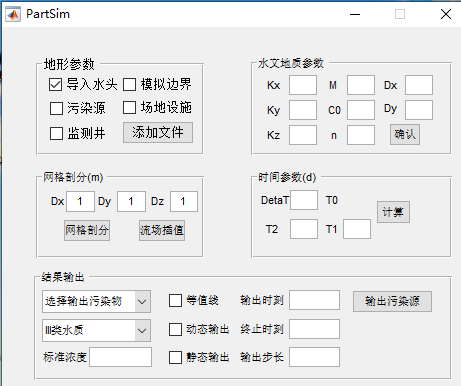461x386 pixels.
Task: Click the Dy grid size field
Action: pyautogui.click(x=131, y=201)
